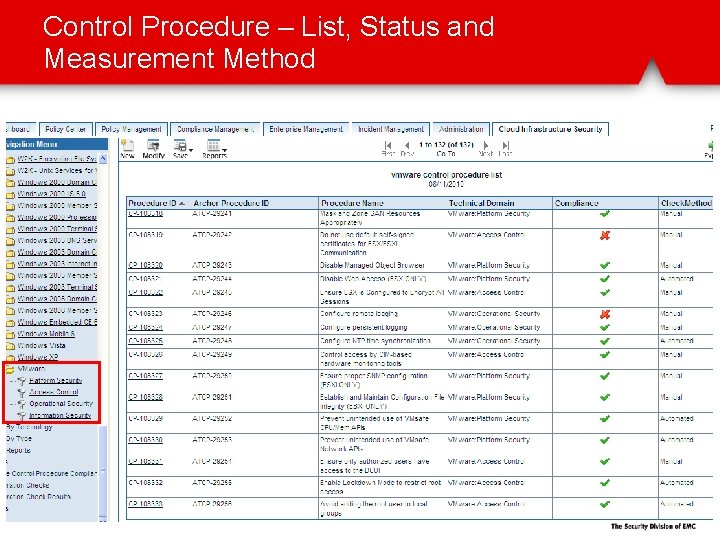Click 'ATCP-29243' Archer ID cell

[212, 265]
